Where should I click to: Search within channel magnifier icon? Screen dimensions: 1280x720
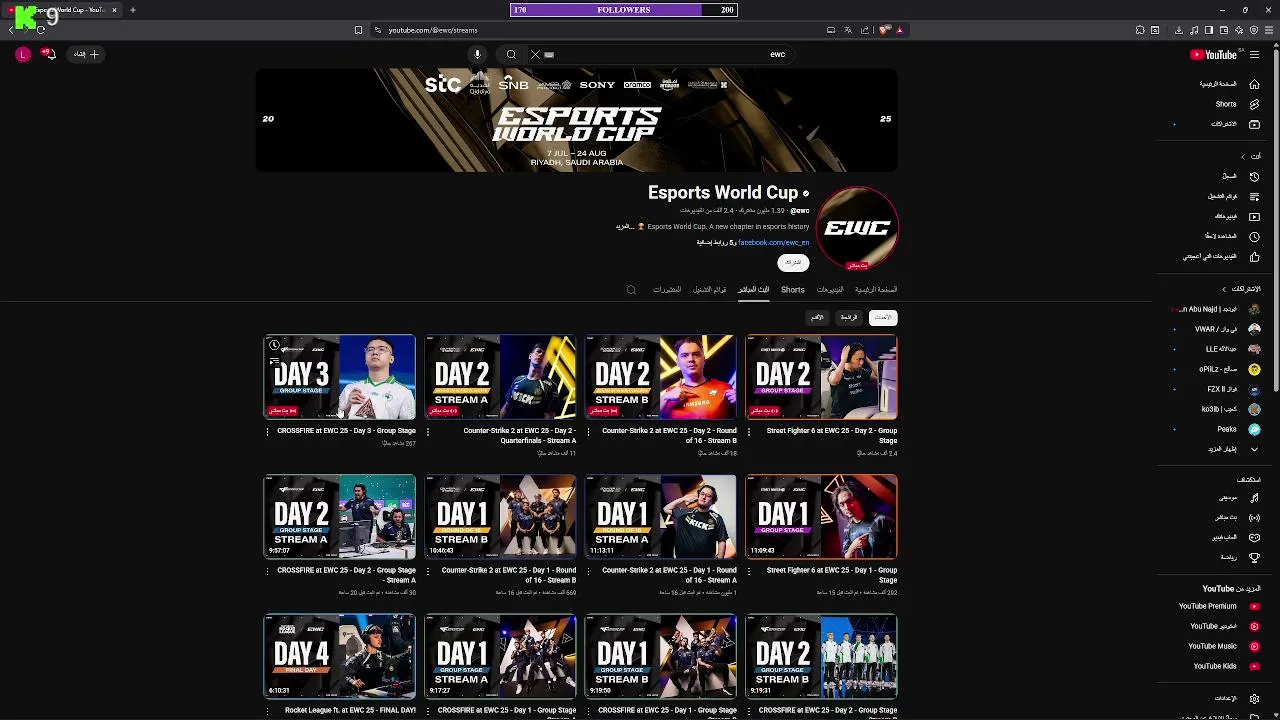tap(631, 290)
